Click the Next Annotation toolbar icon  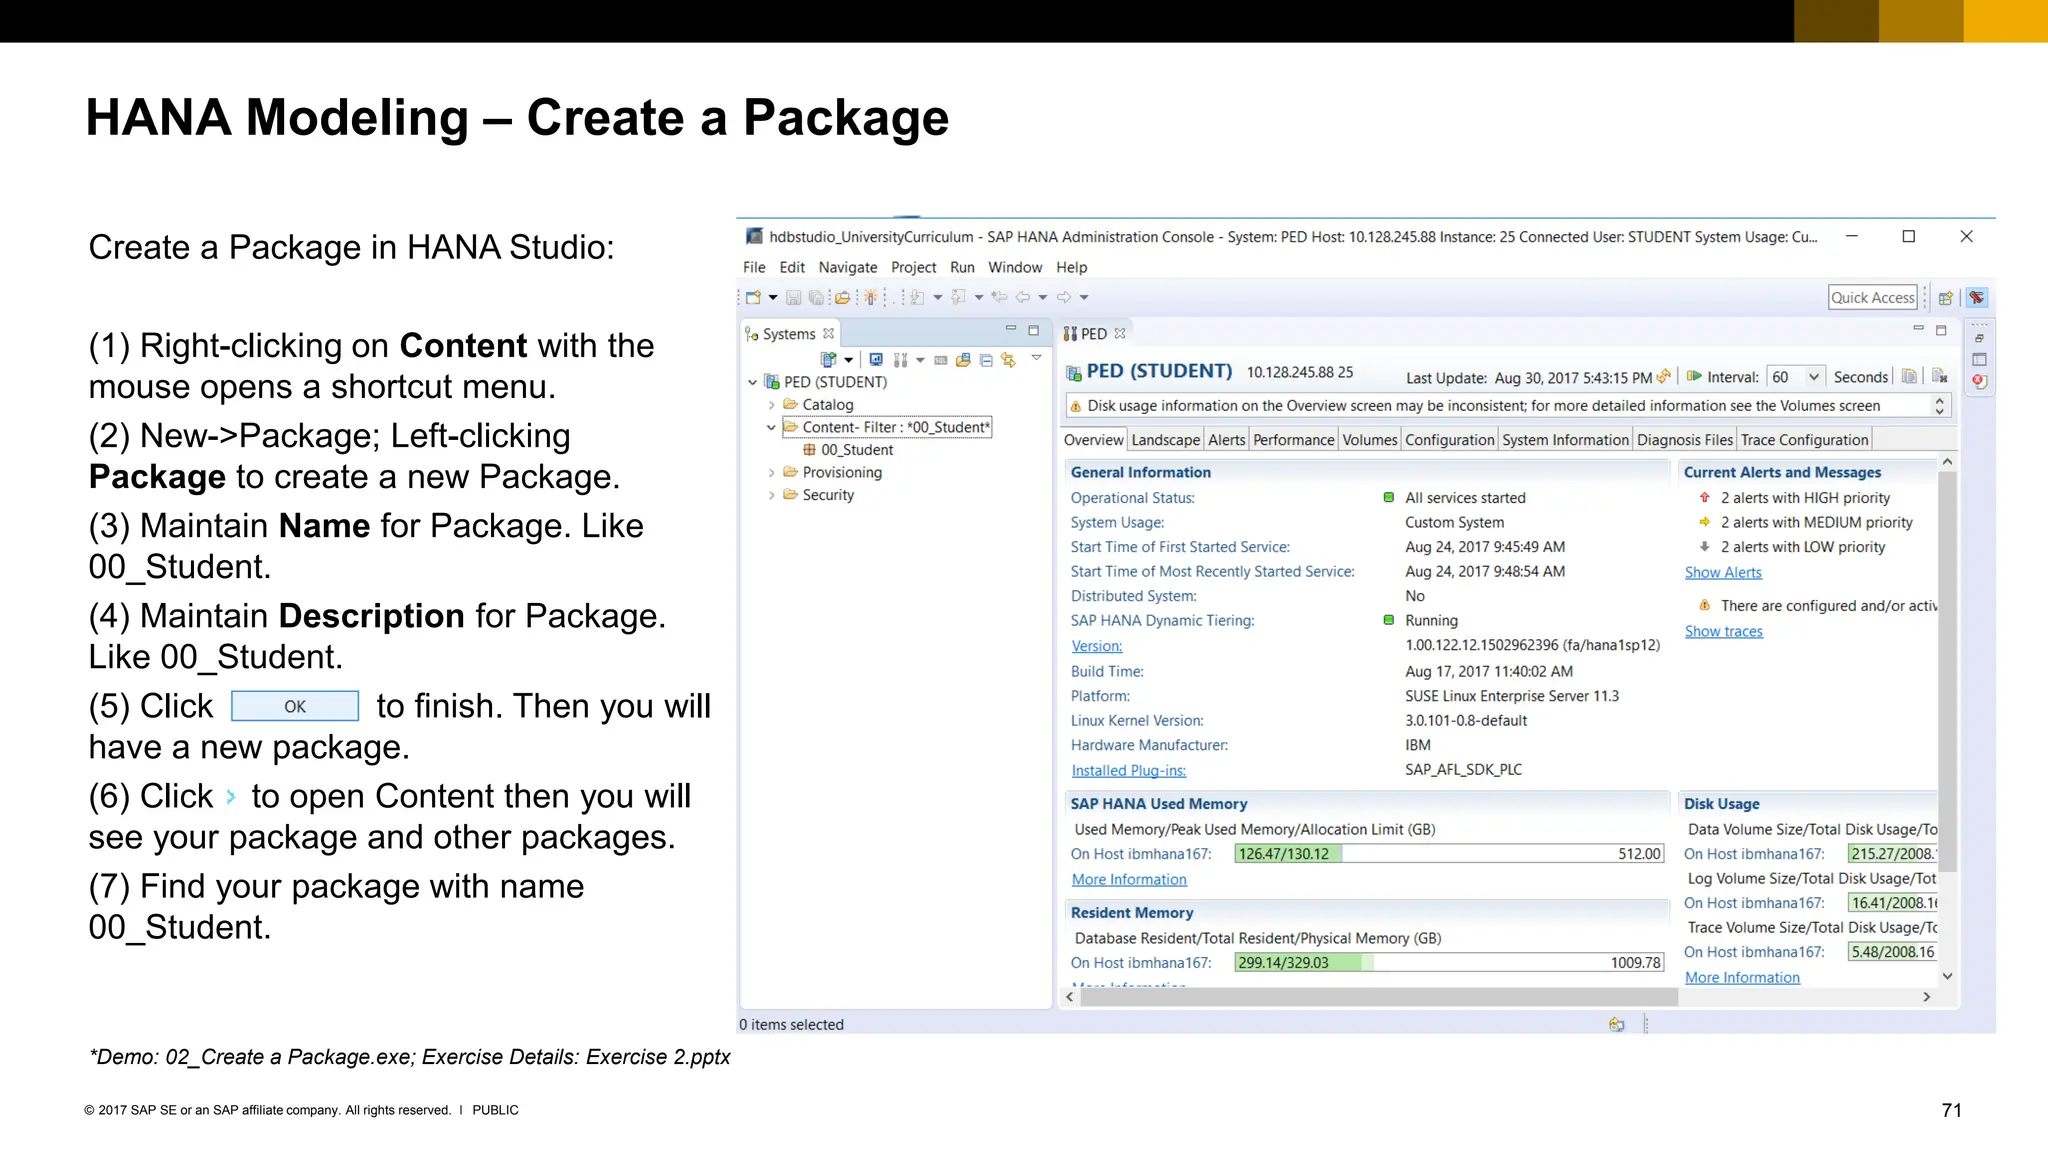[x=917, y=297]
